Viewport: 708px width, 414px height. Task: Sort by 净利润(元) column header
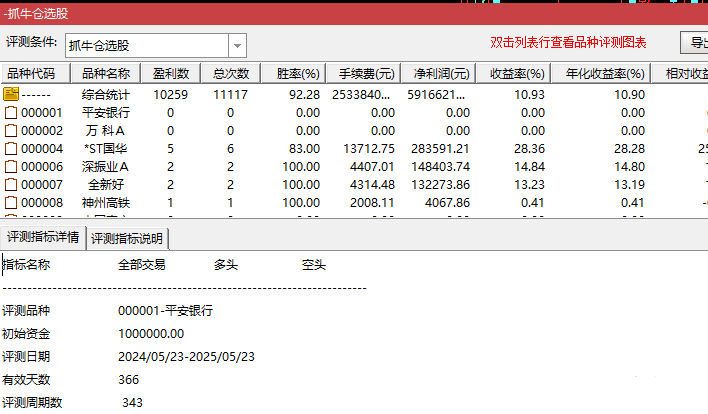click(438, 74)
